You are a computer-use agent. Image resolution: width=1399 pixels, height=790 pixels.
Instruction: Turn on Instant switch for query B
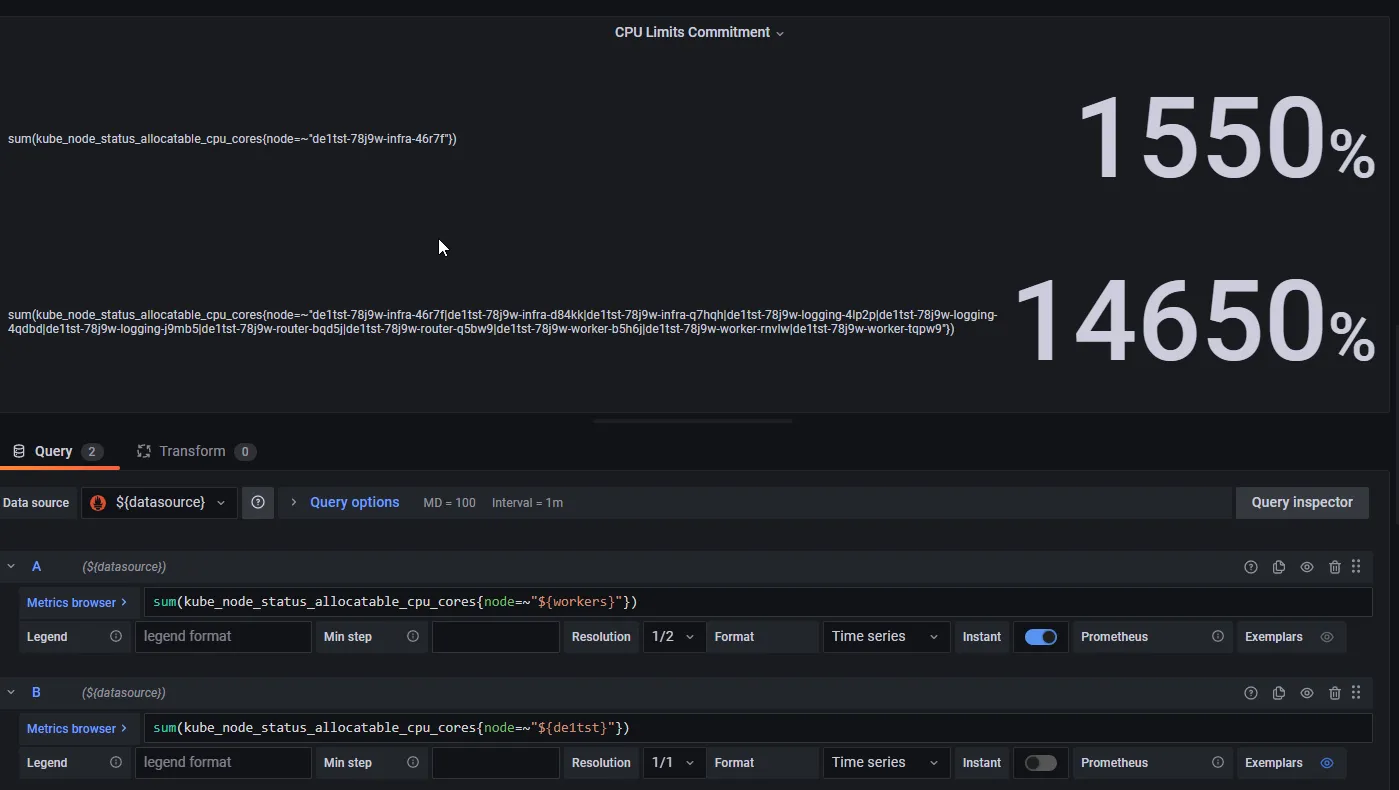tap(1041, 763)
